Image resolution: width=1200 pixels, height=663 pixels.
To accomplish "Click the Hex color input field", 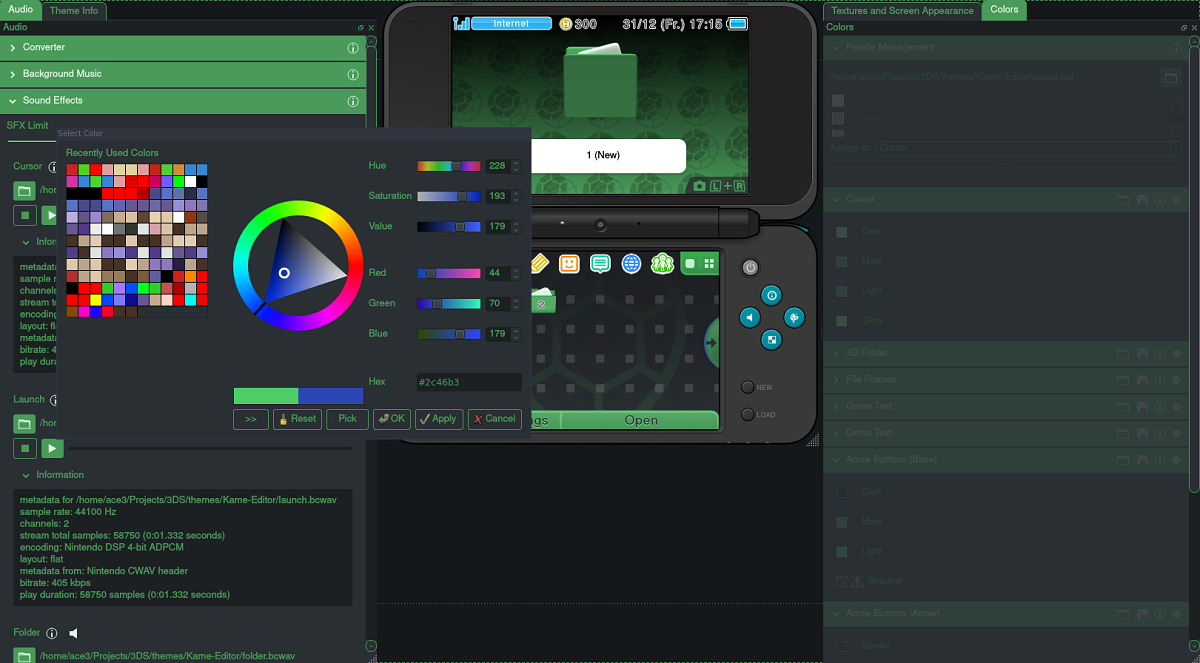I will click(x=469, y=382).
